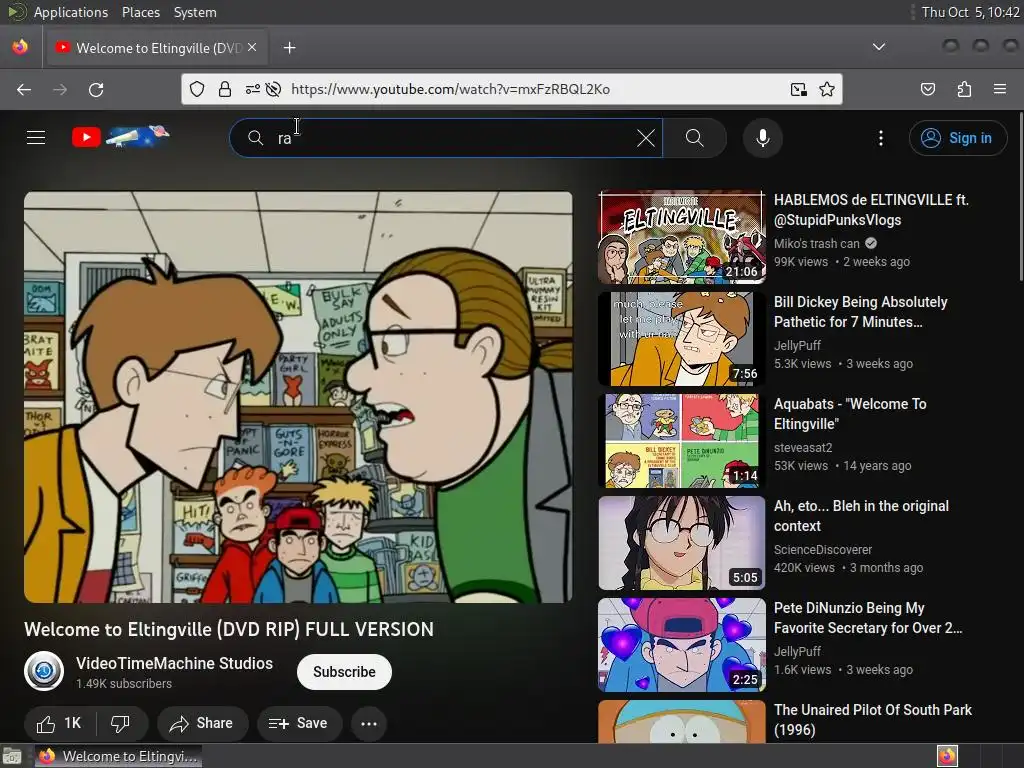Click the clock date in top panel
Screen dimensions: 1024x768
tap(970, 12)
